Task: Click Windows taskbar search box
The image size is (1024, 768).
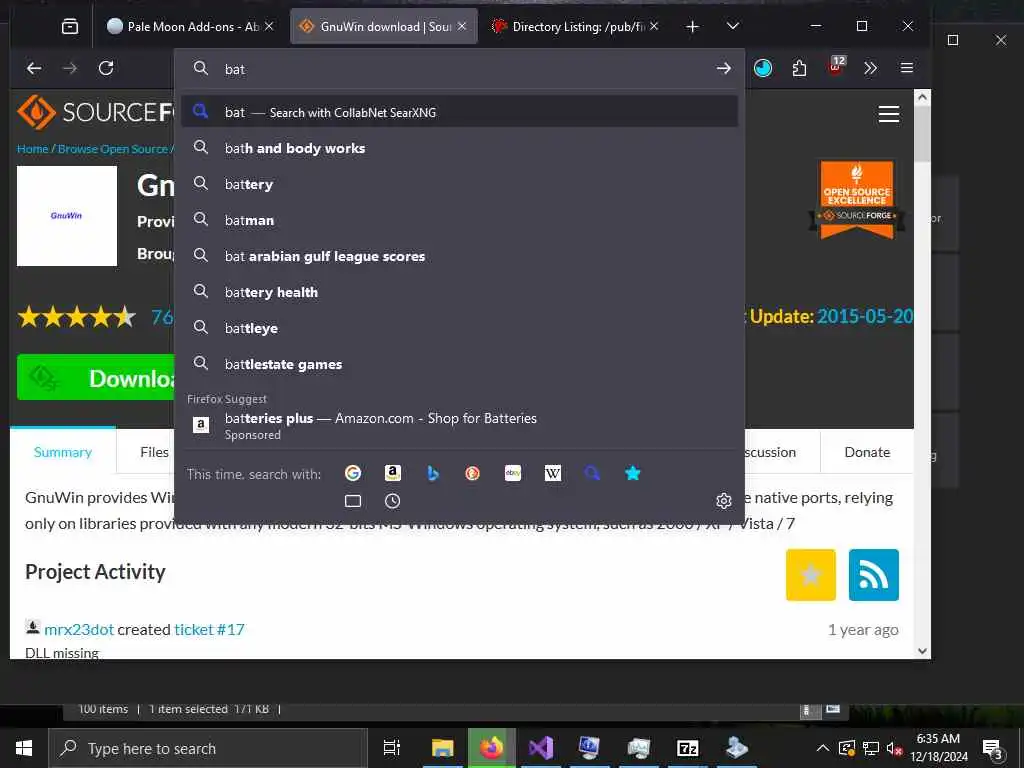Action: pos(208,748)
